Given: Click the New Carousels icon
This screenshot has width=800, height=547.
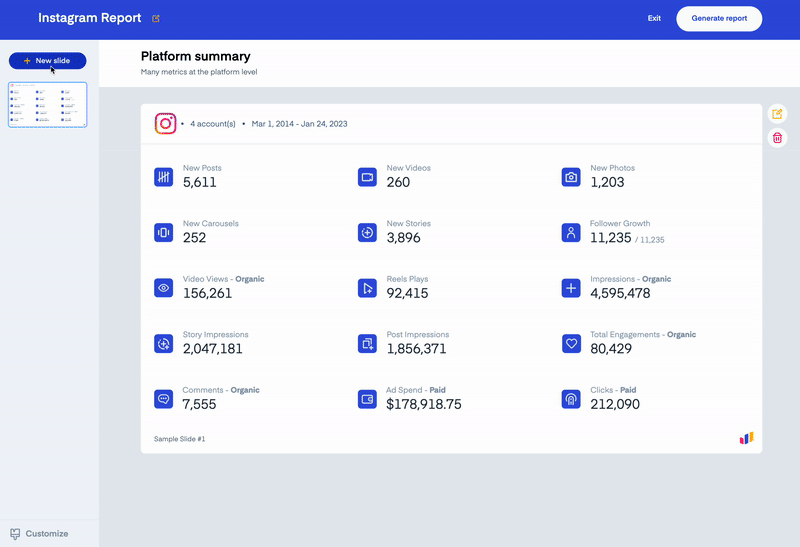Looking at the screenshot, I should 163,233.
